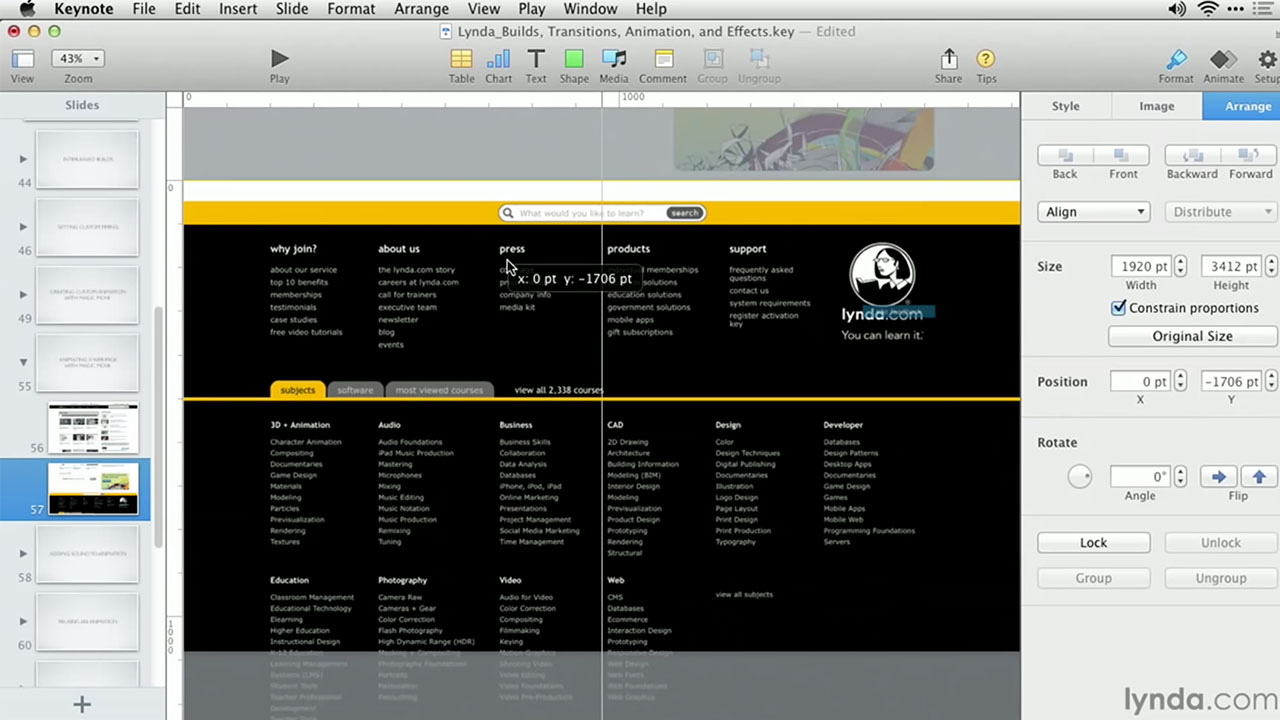Expand slide 60 group triangle
Screen dimensions: 1280x720
pos(23,621)
